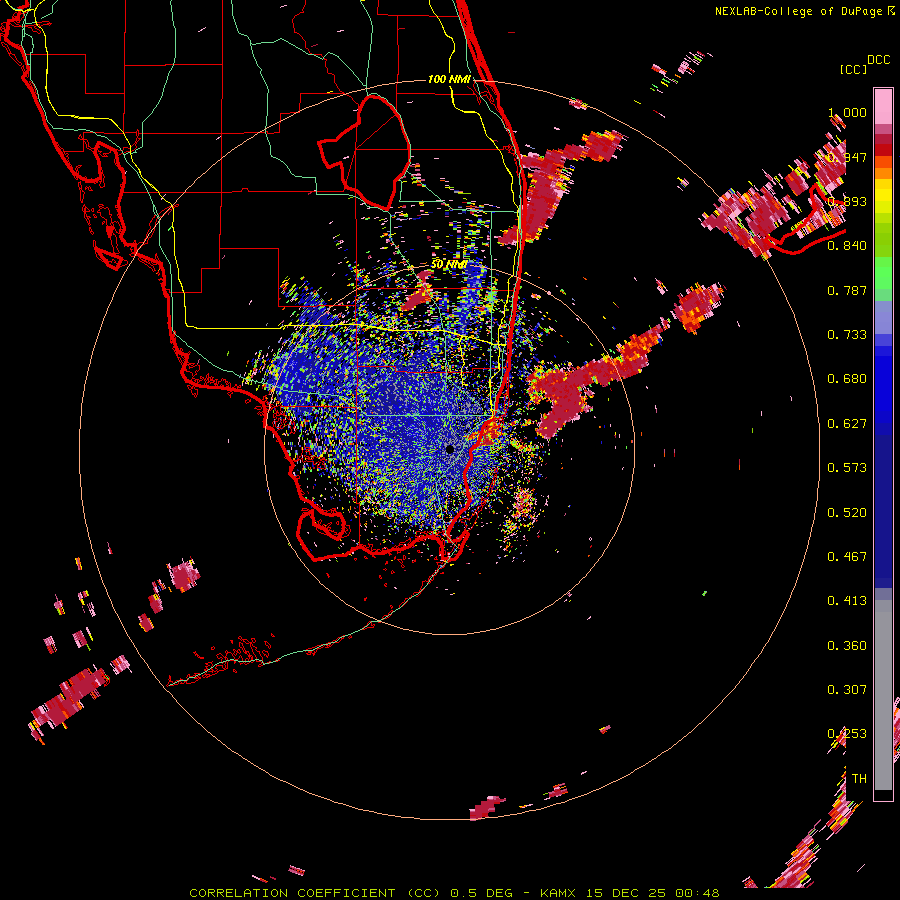
Task: Click the 50 NMI range ring label
Action: [449, 265]
